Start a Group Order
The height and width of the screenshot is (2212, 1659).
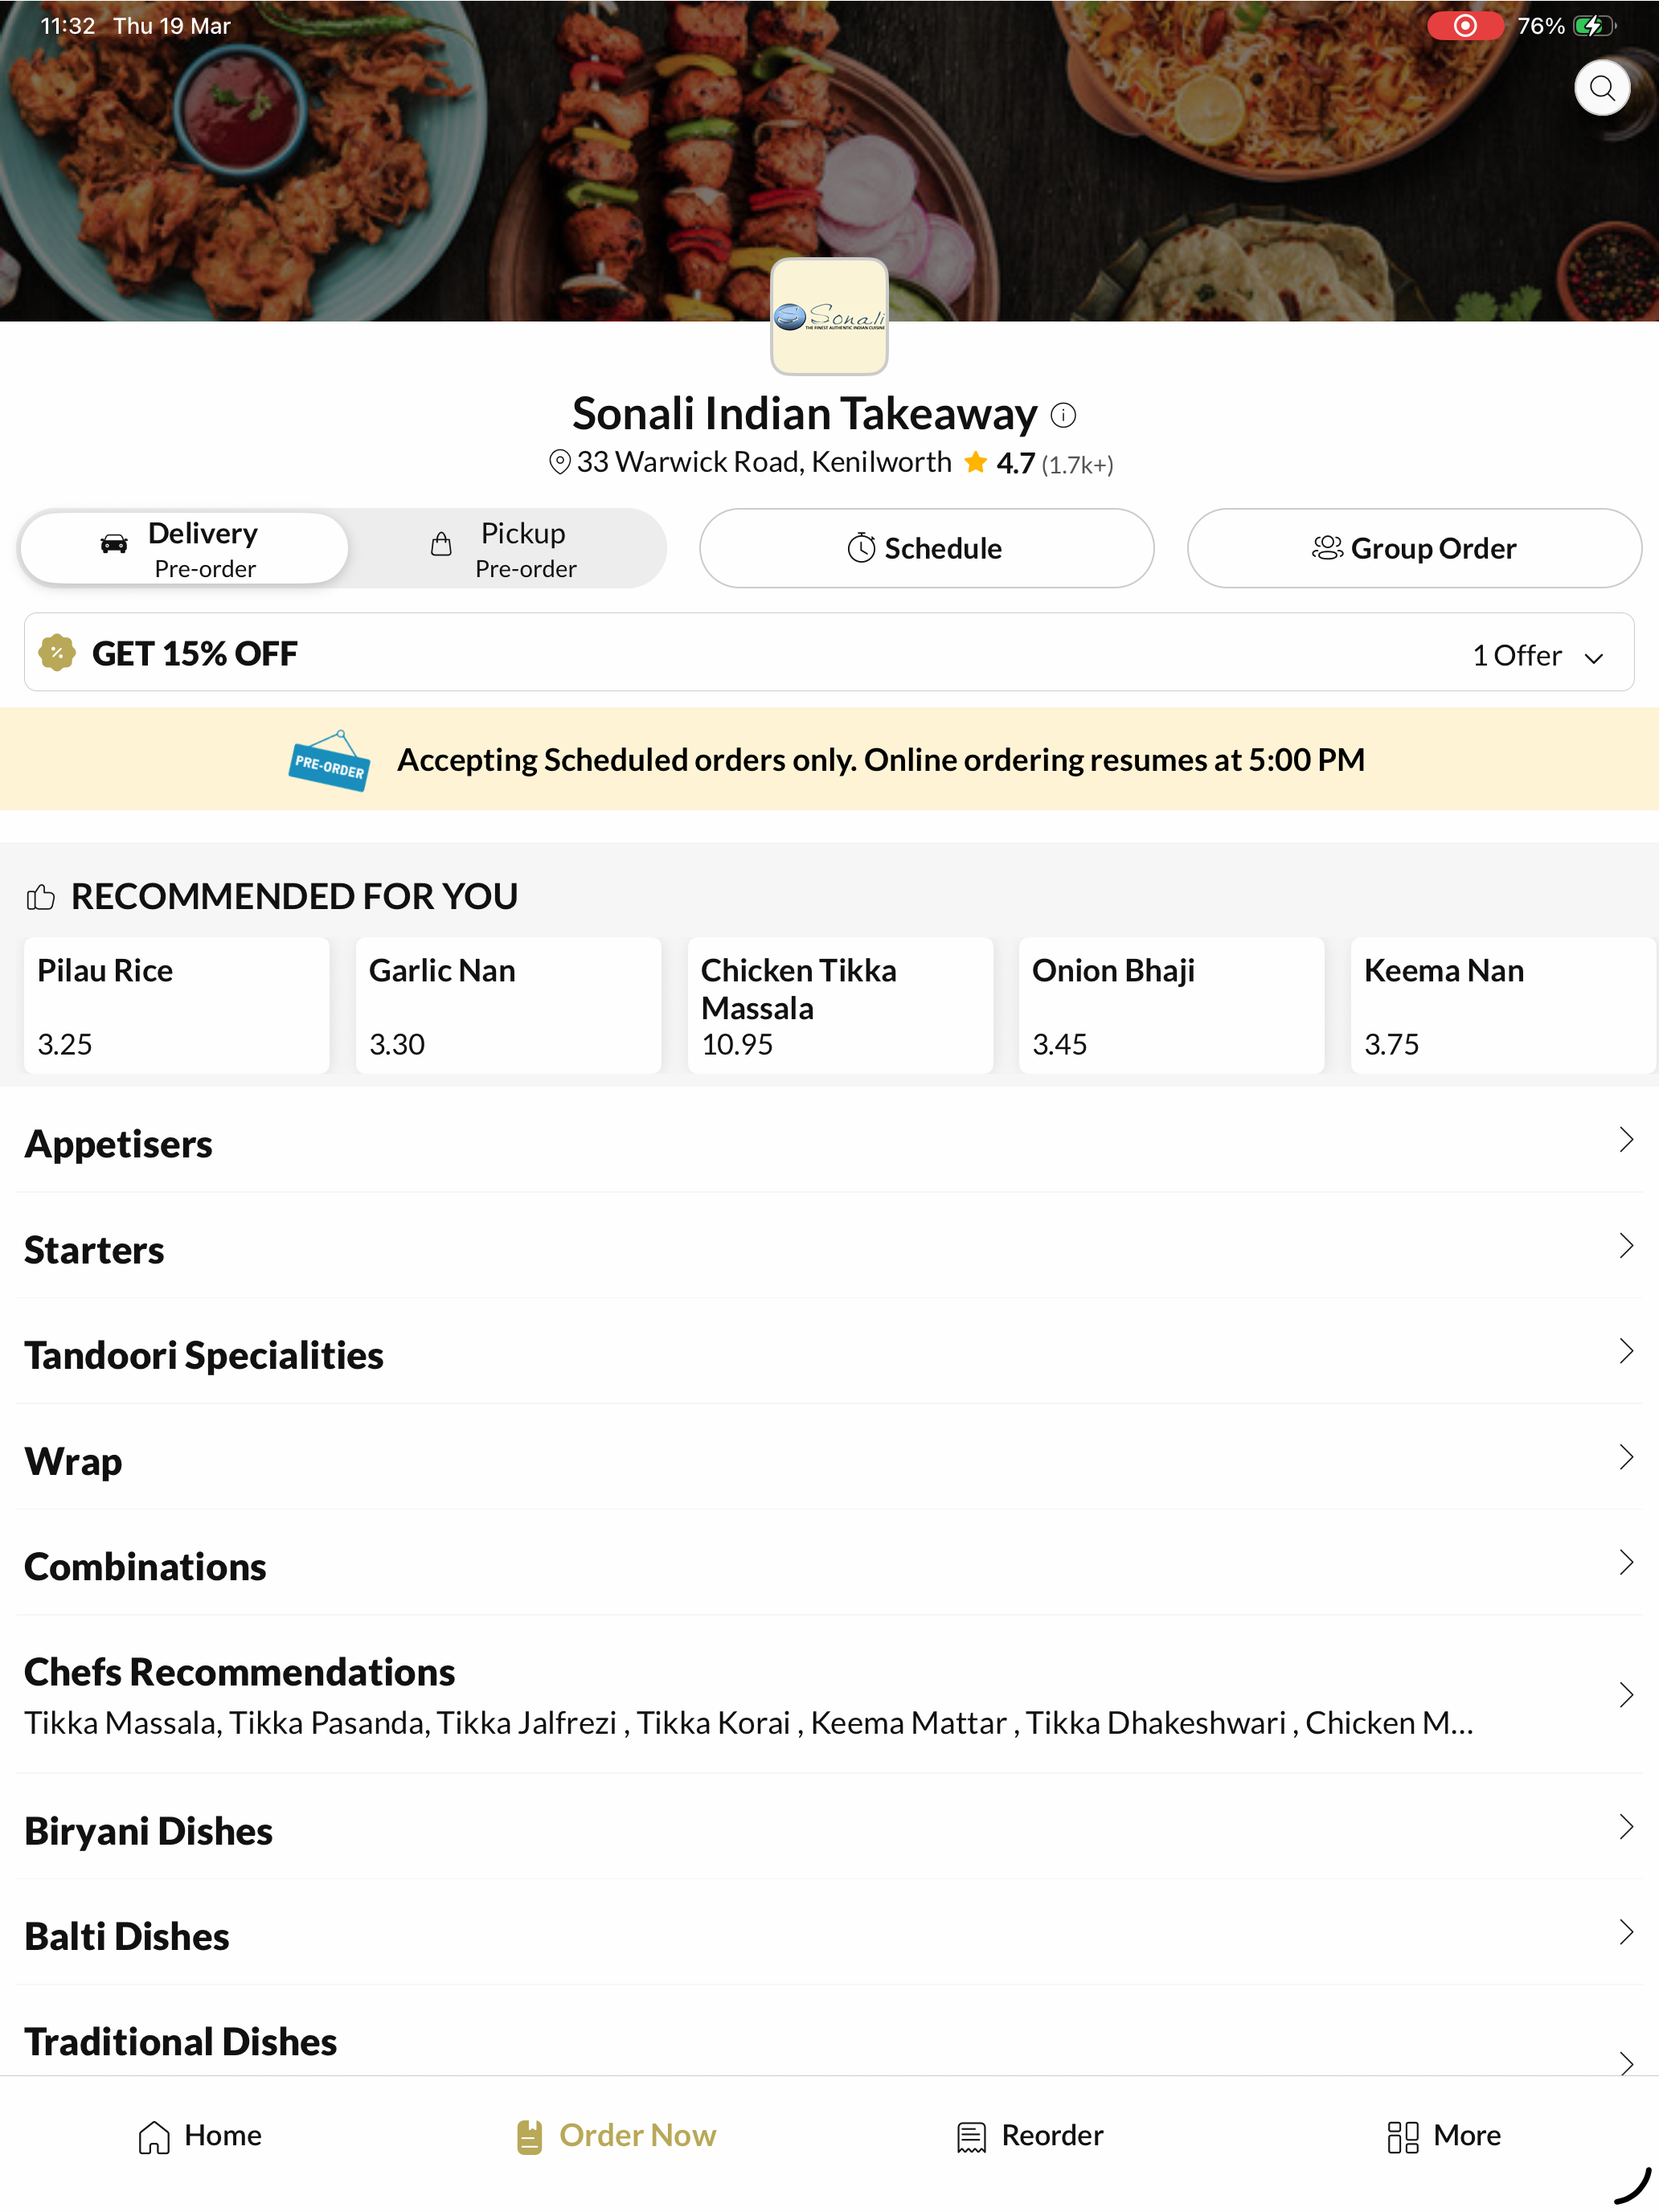coord(1413,548)
